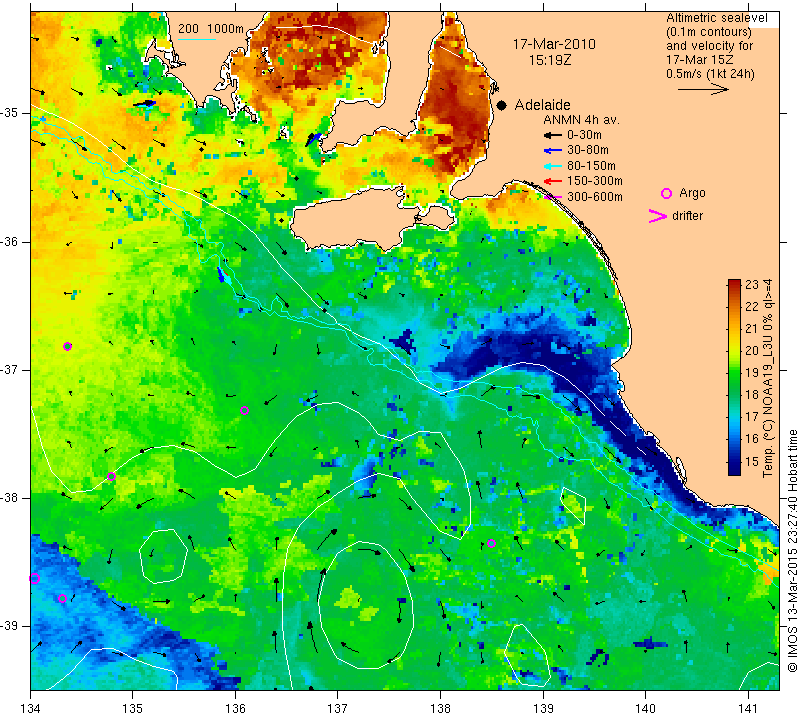800x720 pixels.
Task: Click the 23 degree colorbar label
Action: click(752, 284)
